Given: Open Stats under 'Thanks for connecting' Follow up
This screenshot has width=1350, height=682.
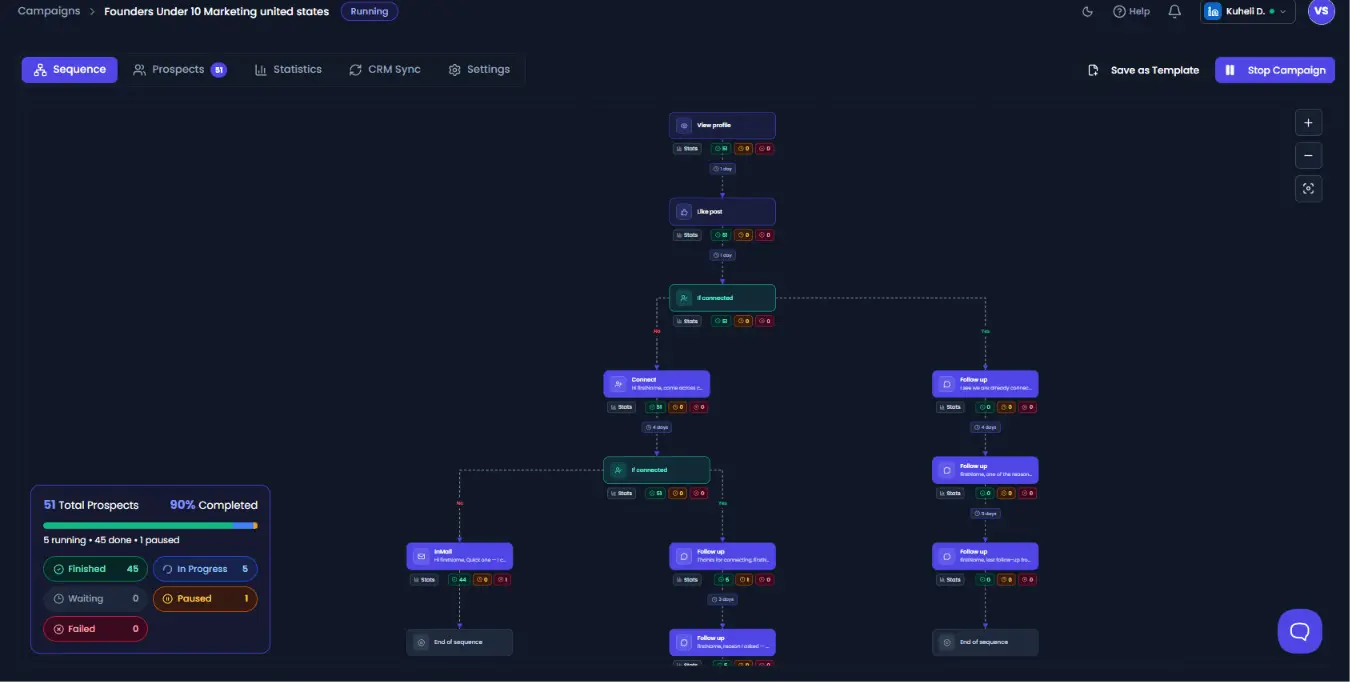Looking at the screenshot, I should coord(687,579).
